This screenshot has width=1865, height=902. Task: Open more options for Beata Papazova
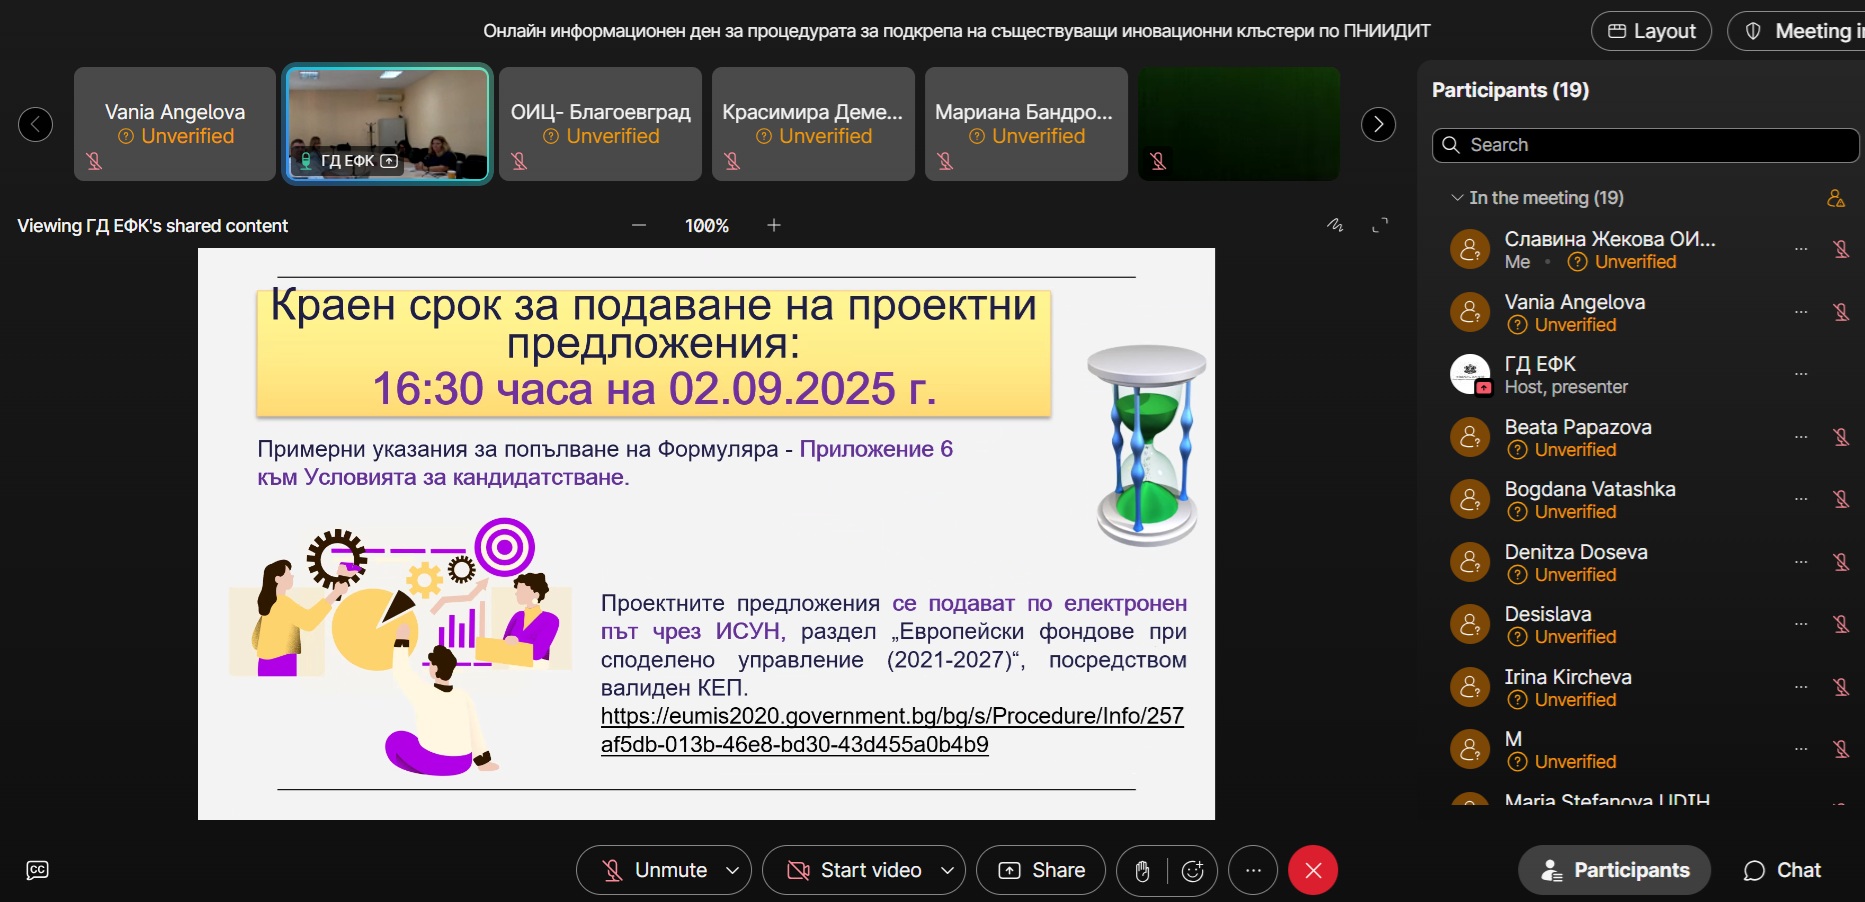1801,437
